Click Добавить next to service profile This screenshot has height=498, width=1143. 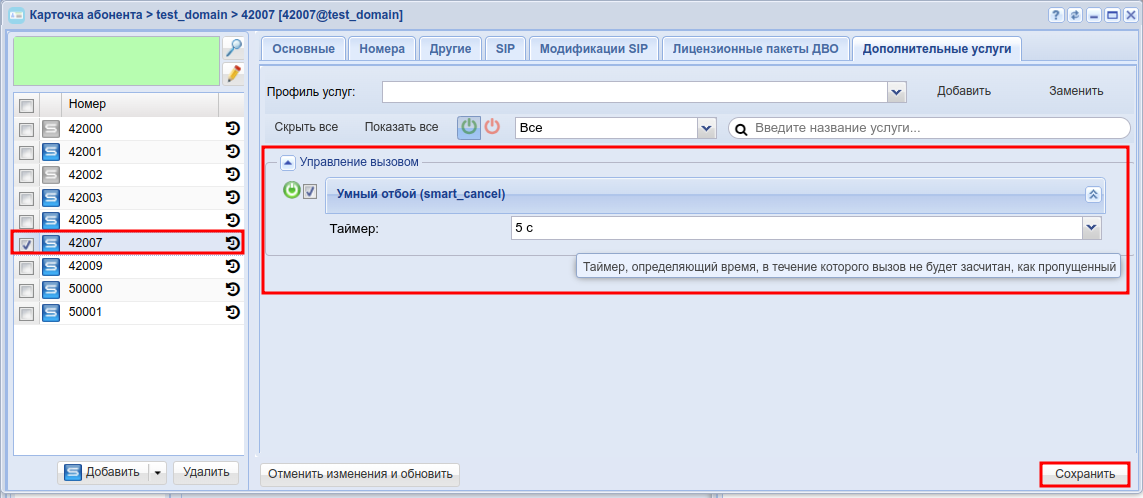tap(964, 91)
